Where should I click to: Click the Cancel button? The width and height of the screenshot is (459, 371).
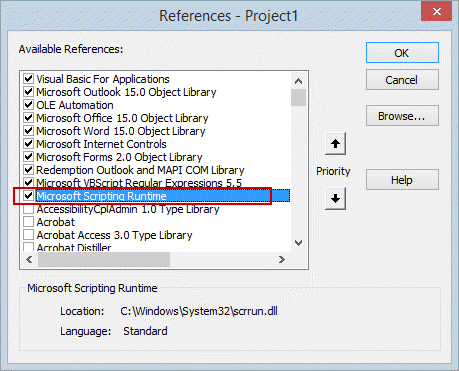click(x=402, y=80)
